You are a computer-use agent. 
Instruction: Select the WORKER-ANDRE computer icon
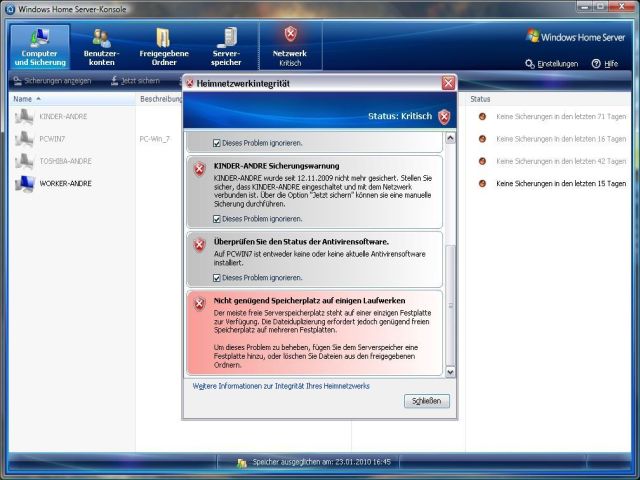(24, 184)
